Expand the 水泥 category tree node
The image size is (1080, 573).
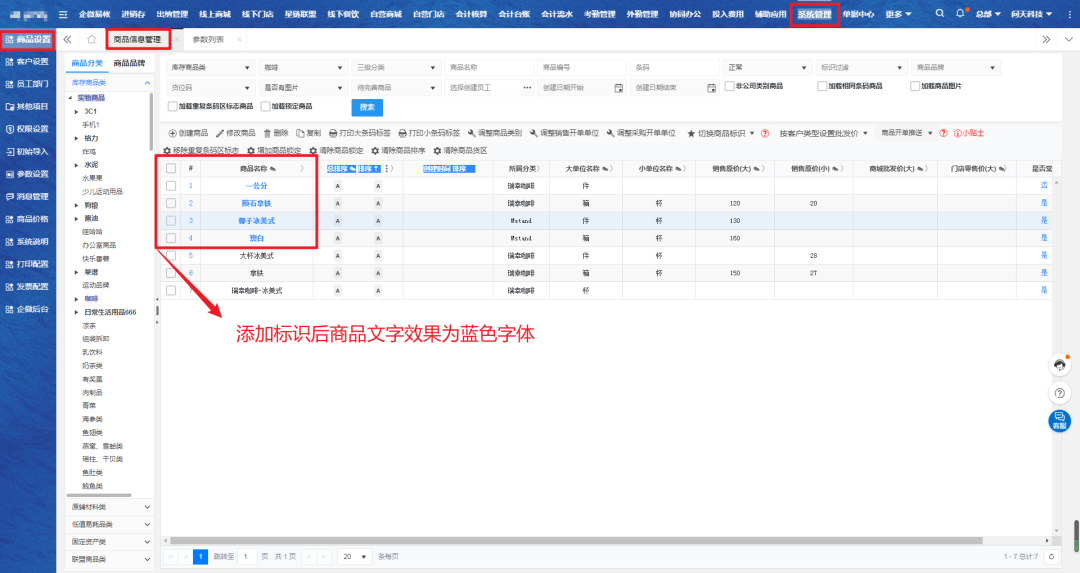77,164
